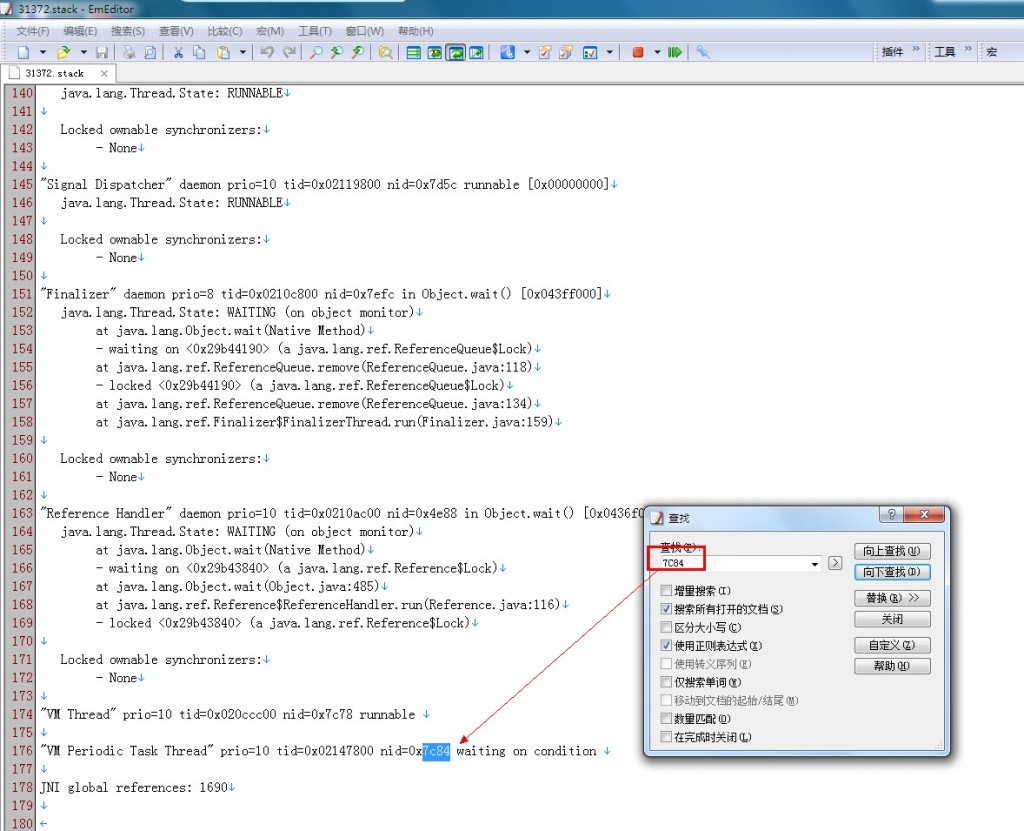Open the 宏(M) menu
This screenshot has width=1024, height=831.
[270, 31]
